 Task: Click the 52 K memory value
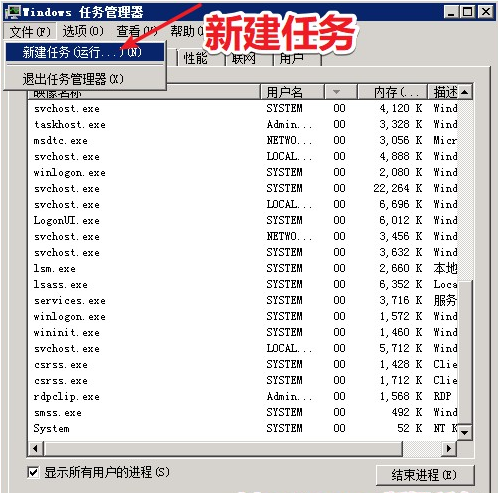(410, 428)
